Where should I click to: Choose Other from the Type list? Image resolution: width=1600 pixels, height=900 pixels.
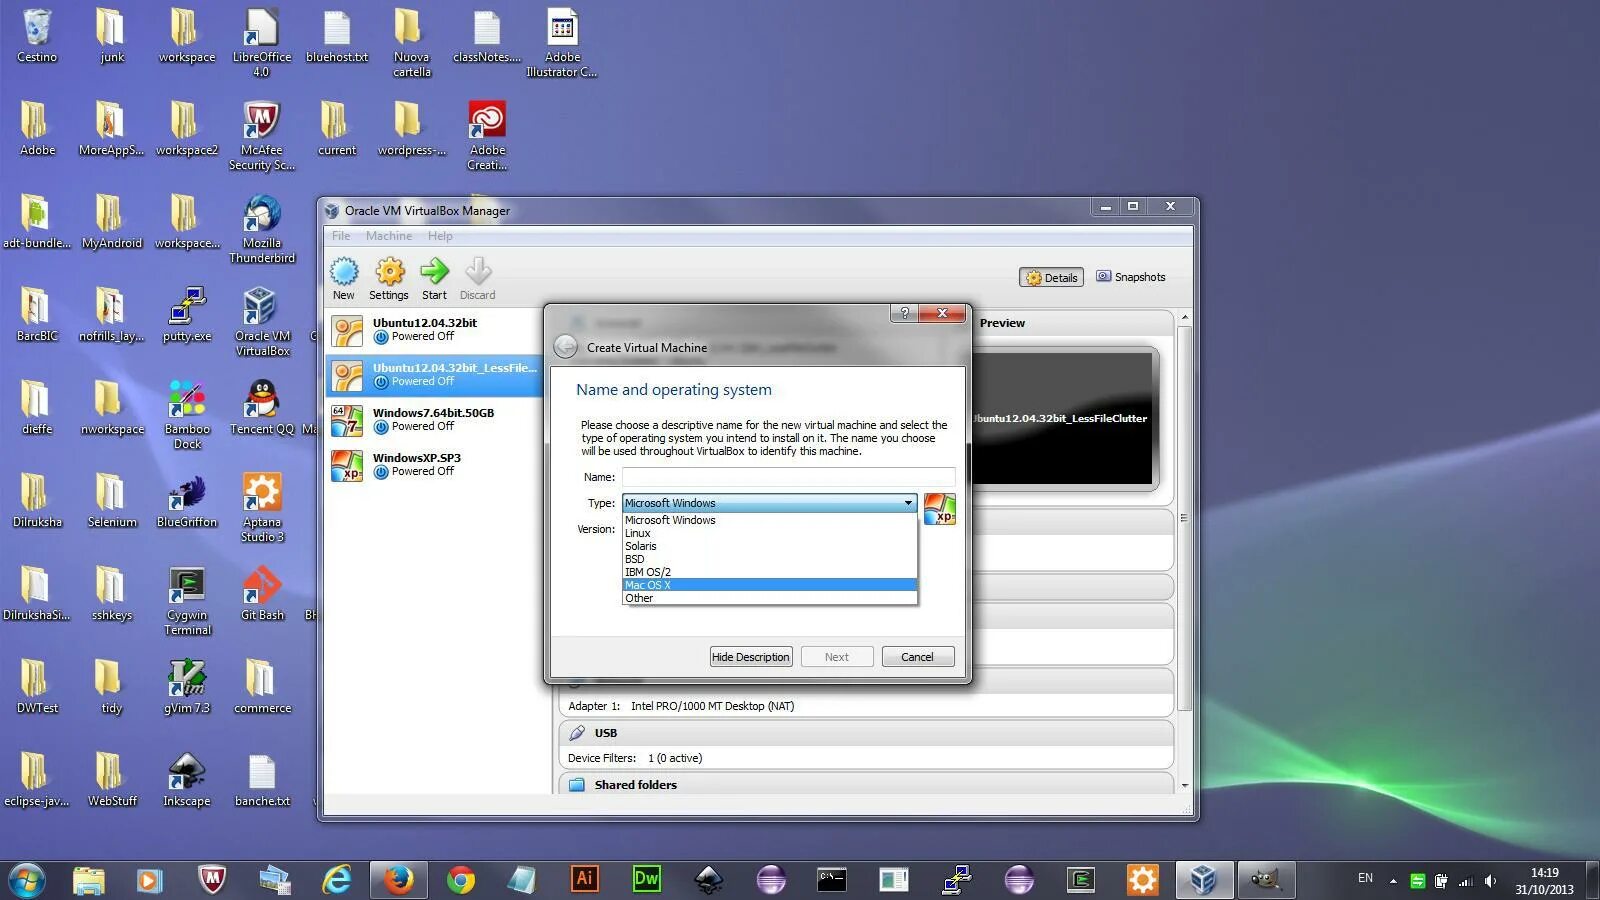tap(769, 598)
